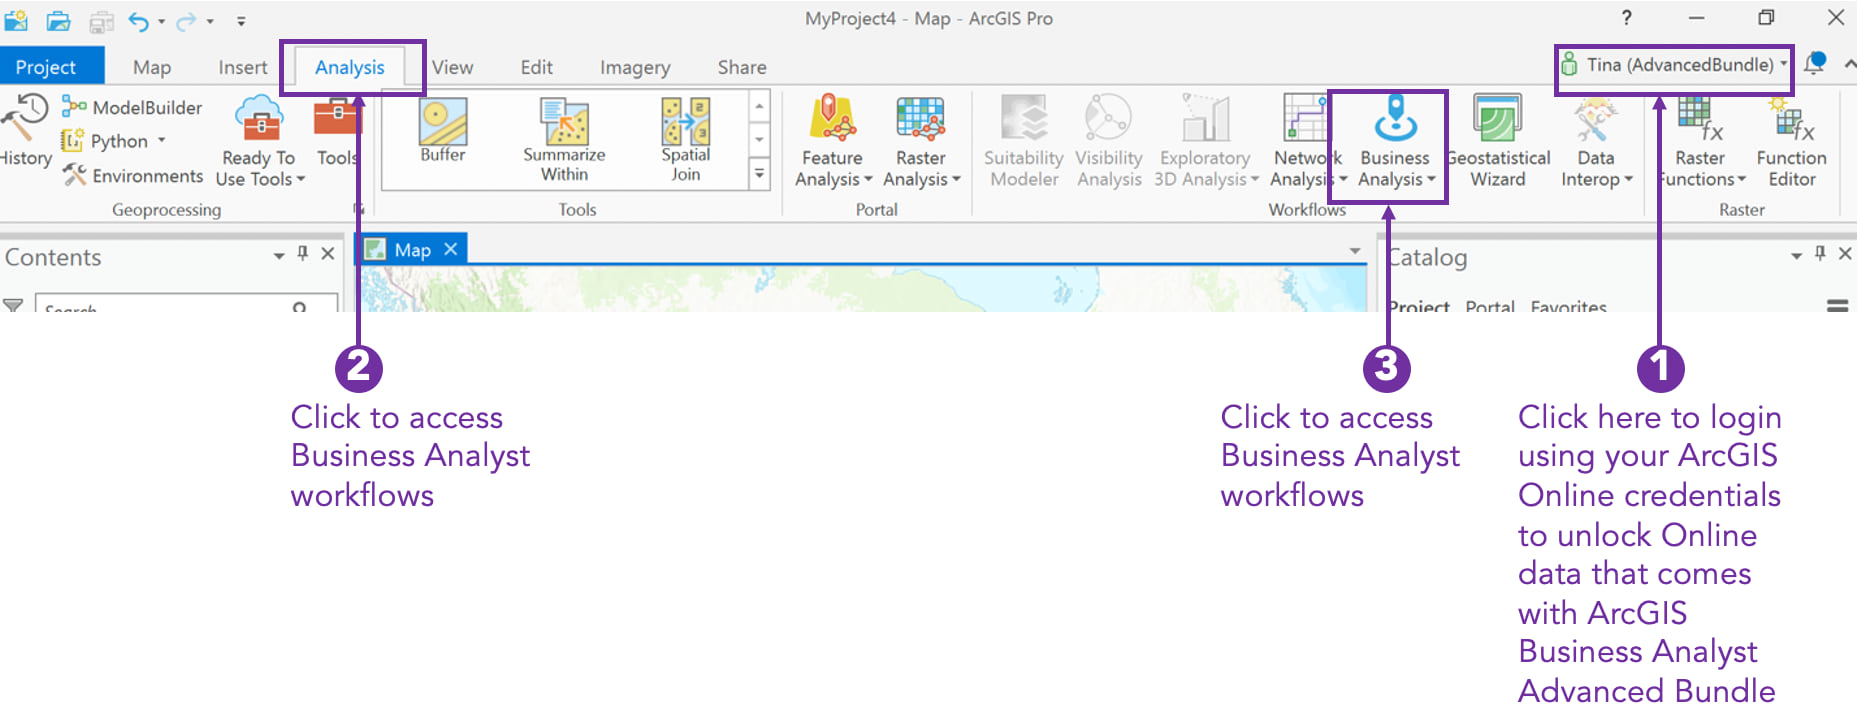Image resolution: width=1858 pixels, height=724 pixels.
Task: Open Feature Analysis portal tools
Action: [832, 142]
